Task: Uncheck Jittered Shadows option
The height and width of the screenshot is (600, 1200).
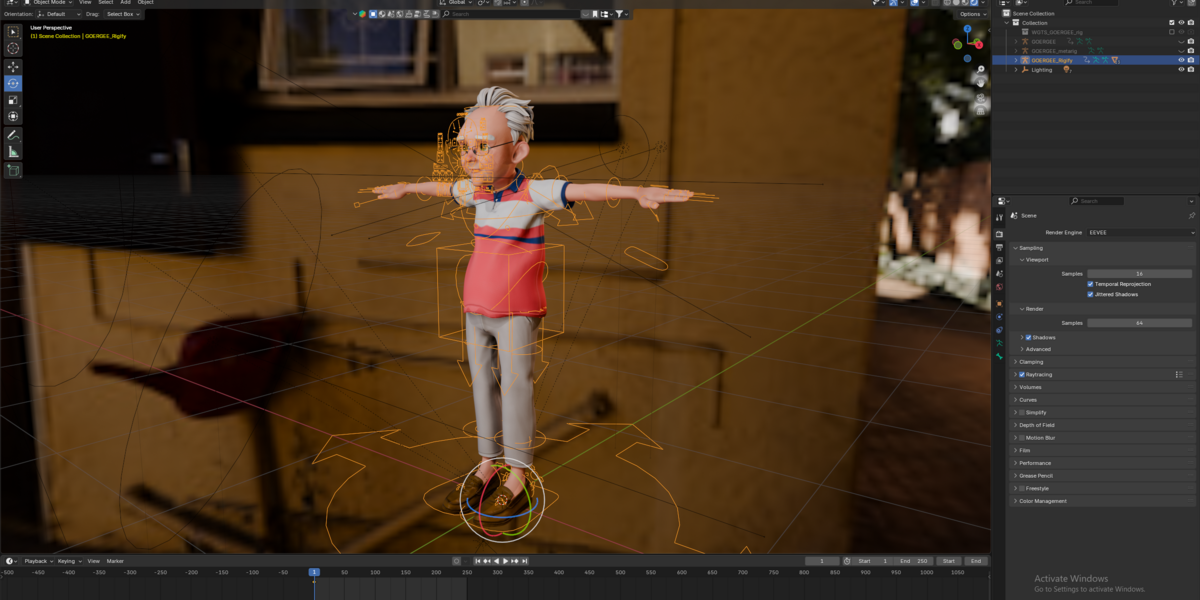Action: point(1091,294)
